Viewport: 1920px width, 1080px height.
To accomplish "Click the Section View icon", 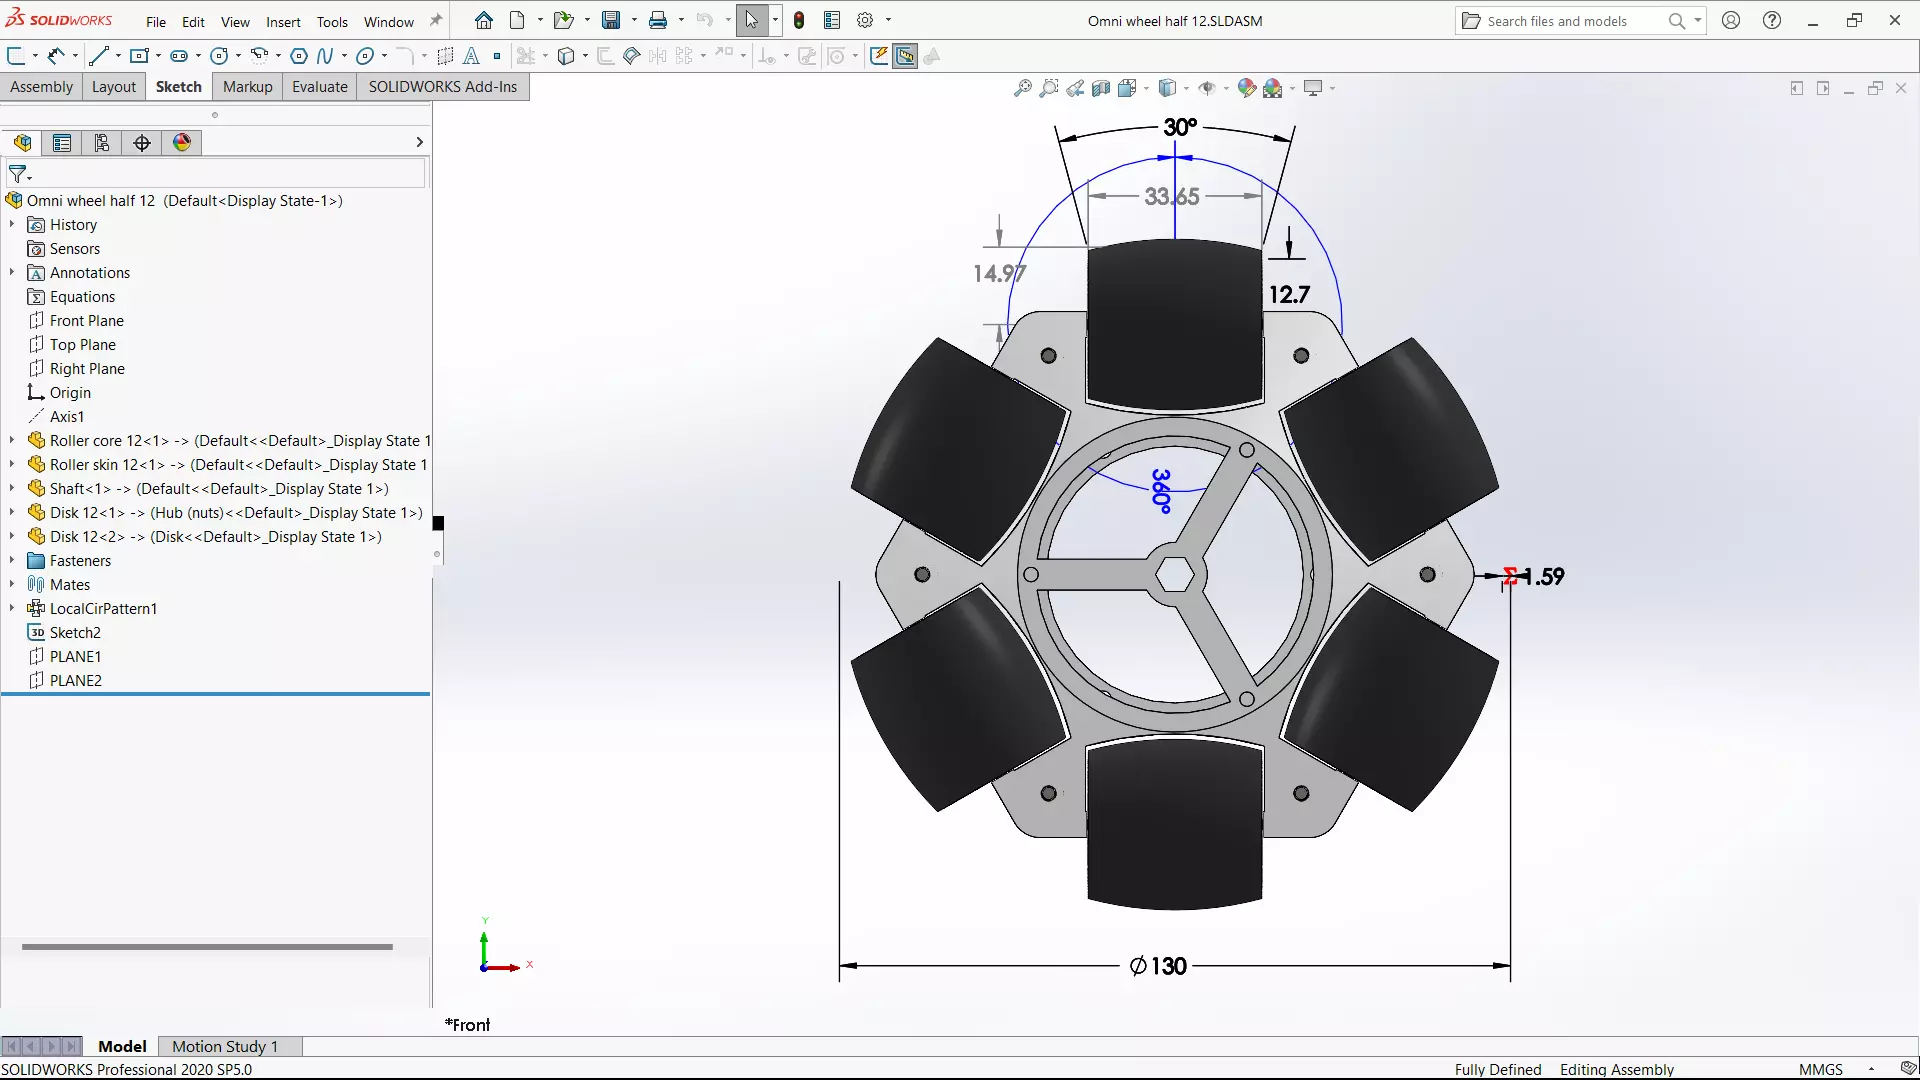I will [1101, 88].
